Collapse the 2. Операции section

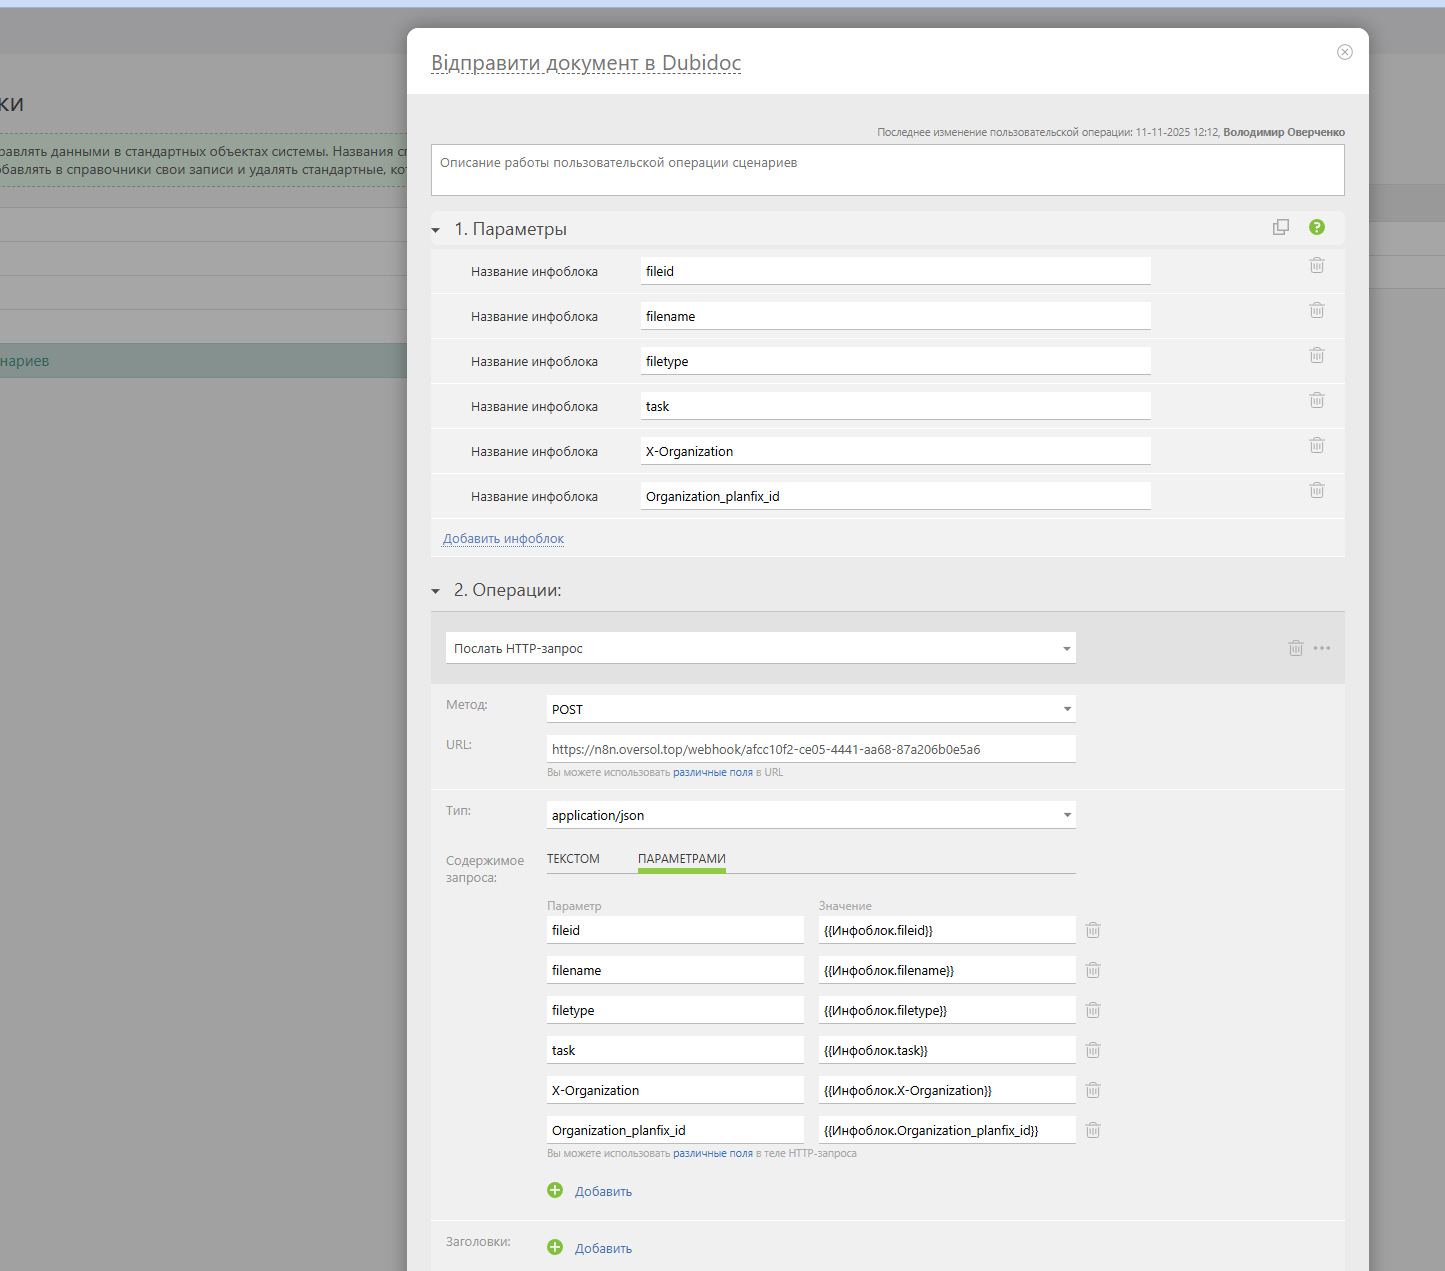pos(436,591)
